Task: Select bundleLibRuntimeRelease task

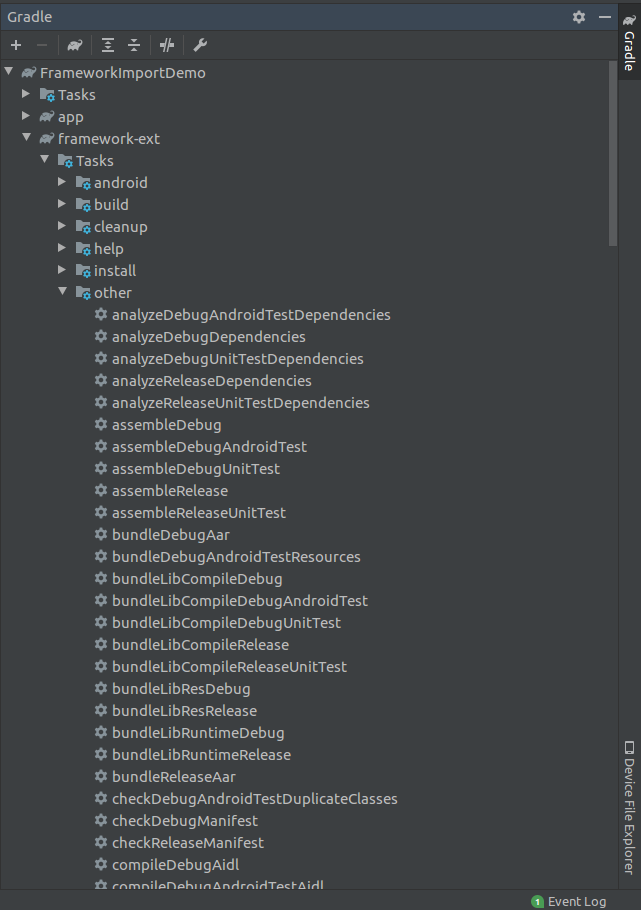Action: [x=201, y=755]
